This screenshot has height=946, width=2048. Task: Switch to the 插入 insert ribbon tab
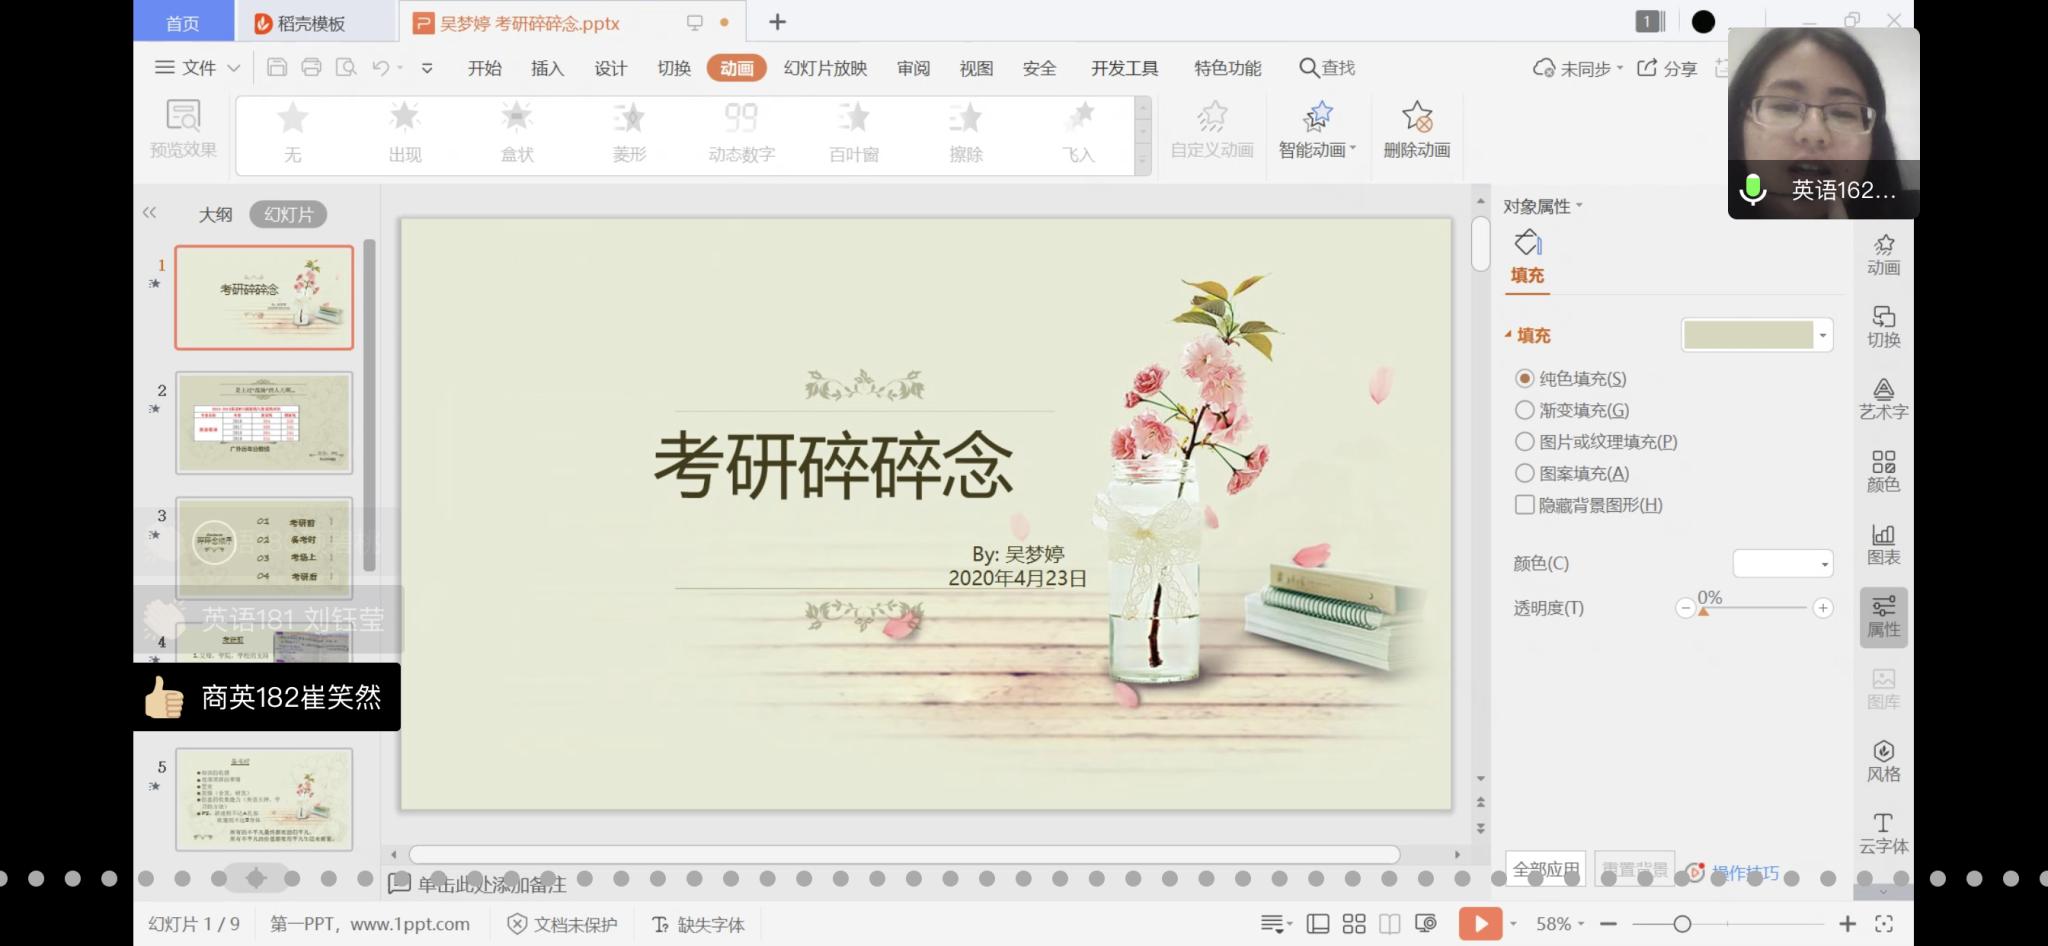[x=547, y=68]
